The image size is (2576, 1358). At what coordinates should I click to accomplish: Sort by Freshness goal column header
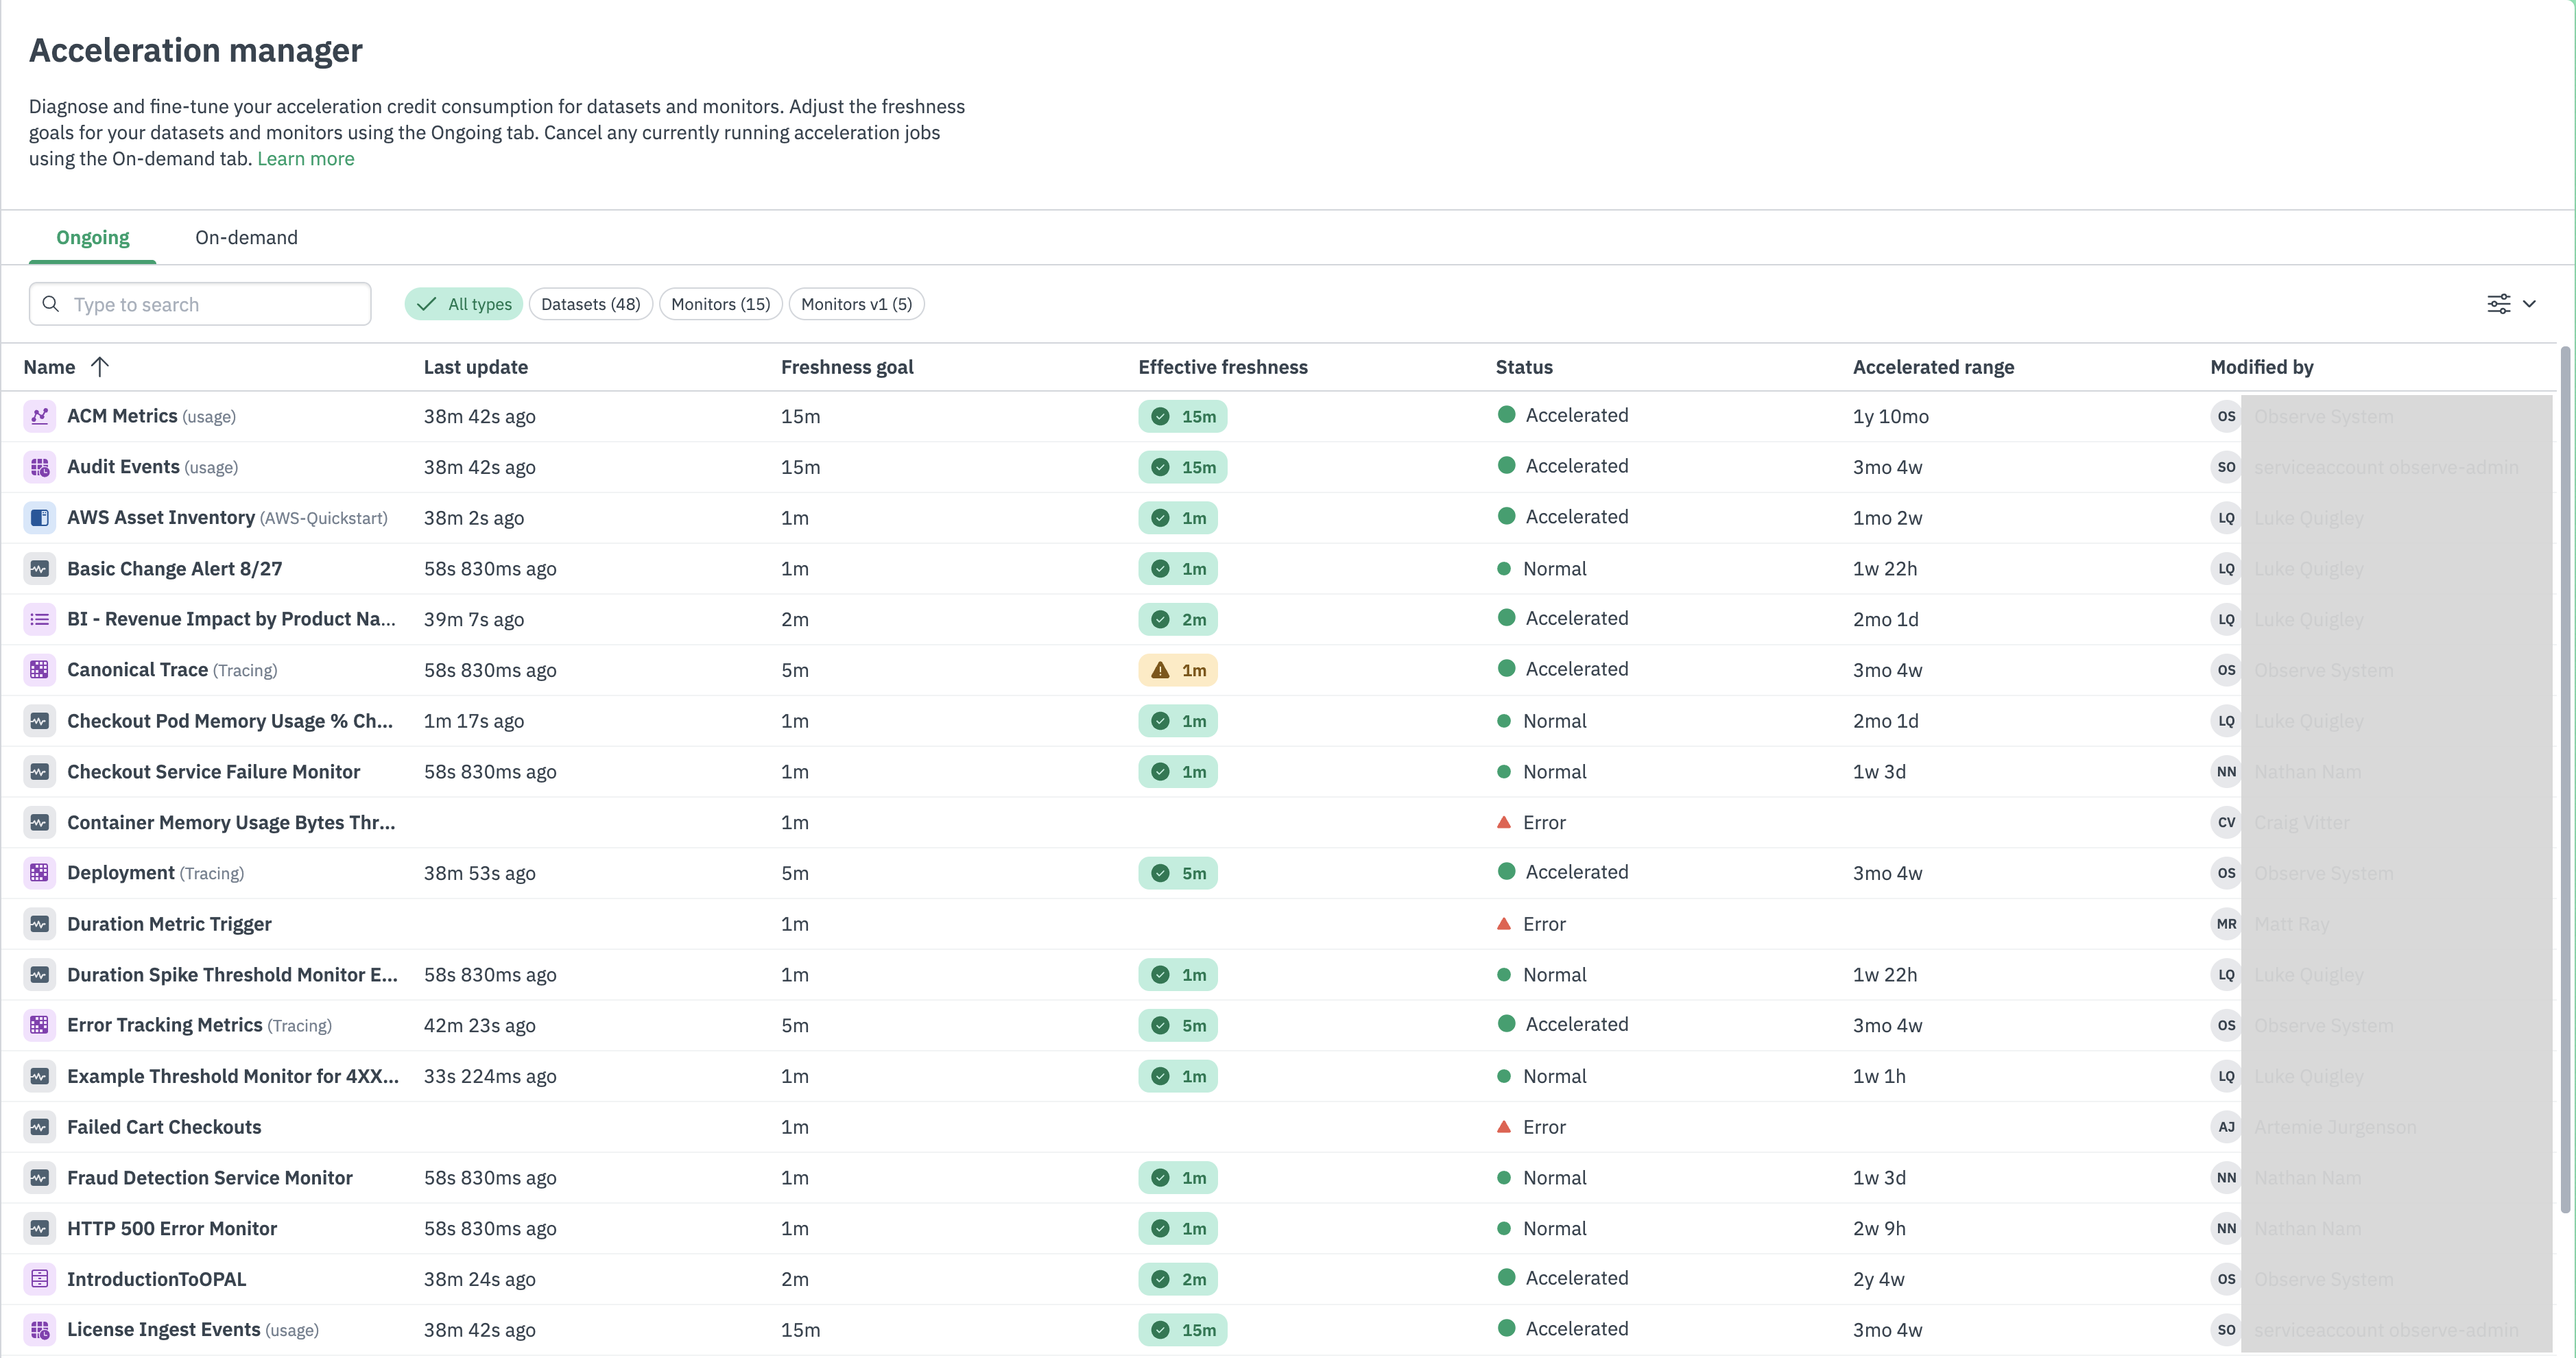click(x=846, y=367)
